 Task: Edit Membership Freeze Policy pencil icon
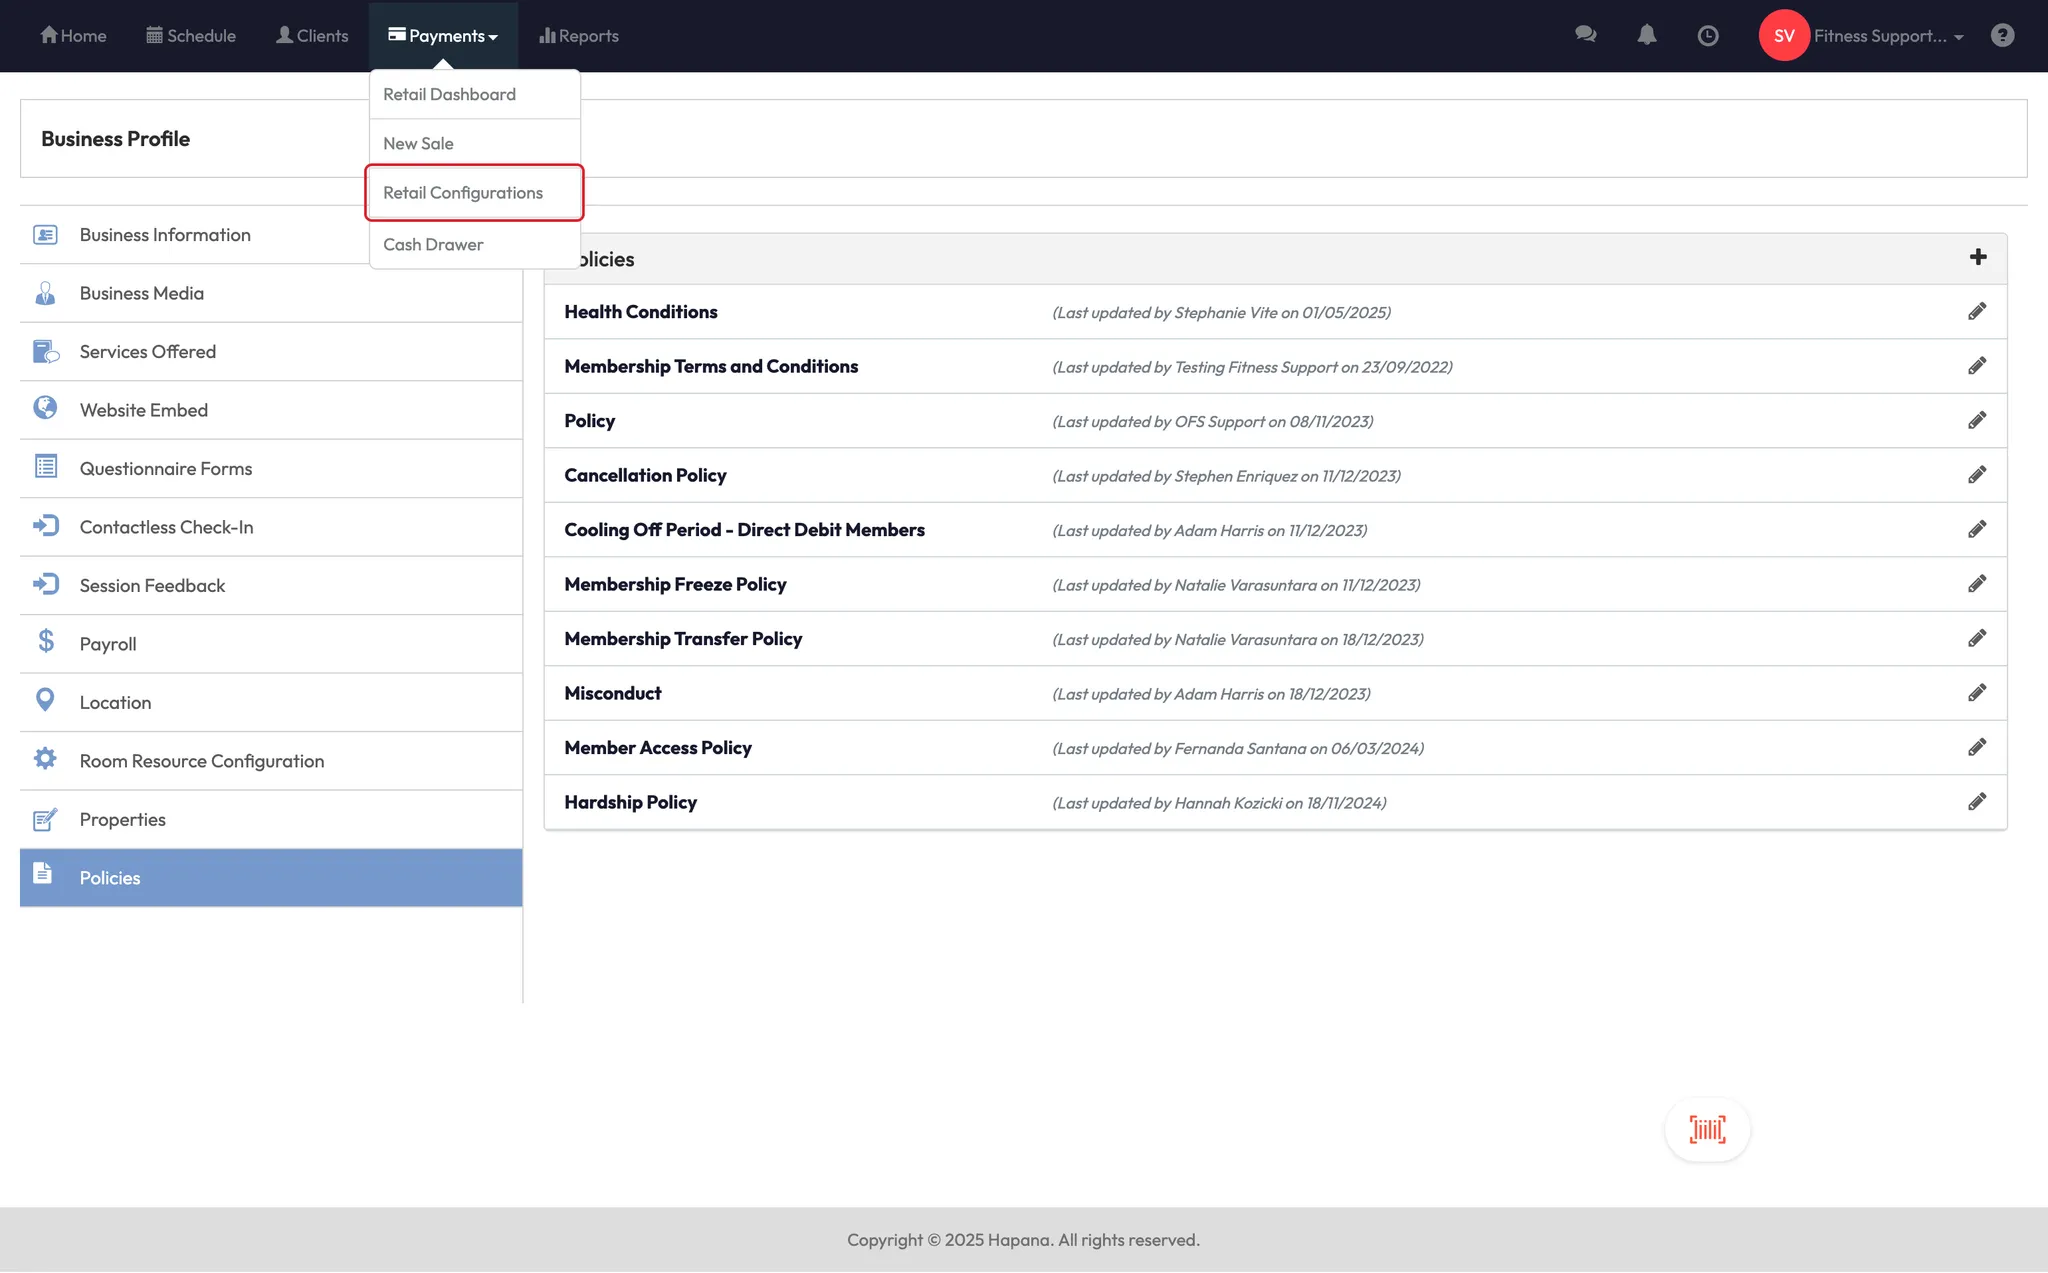[x=1976, y=584]
